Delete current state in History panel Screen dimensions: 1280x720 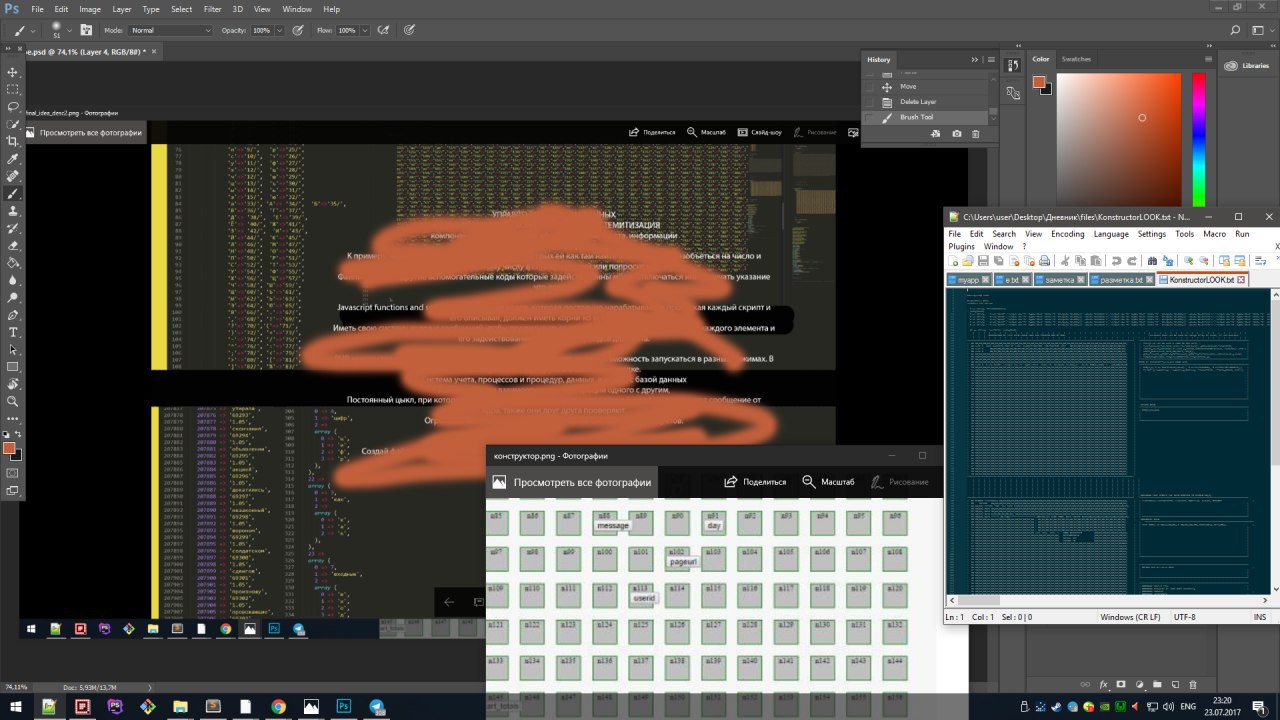[x=976, y=134]
